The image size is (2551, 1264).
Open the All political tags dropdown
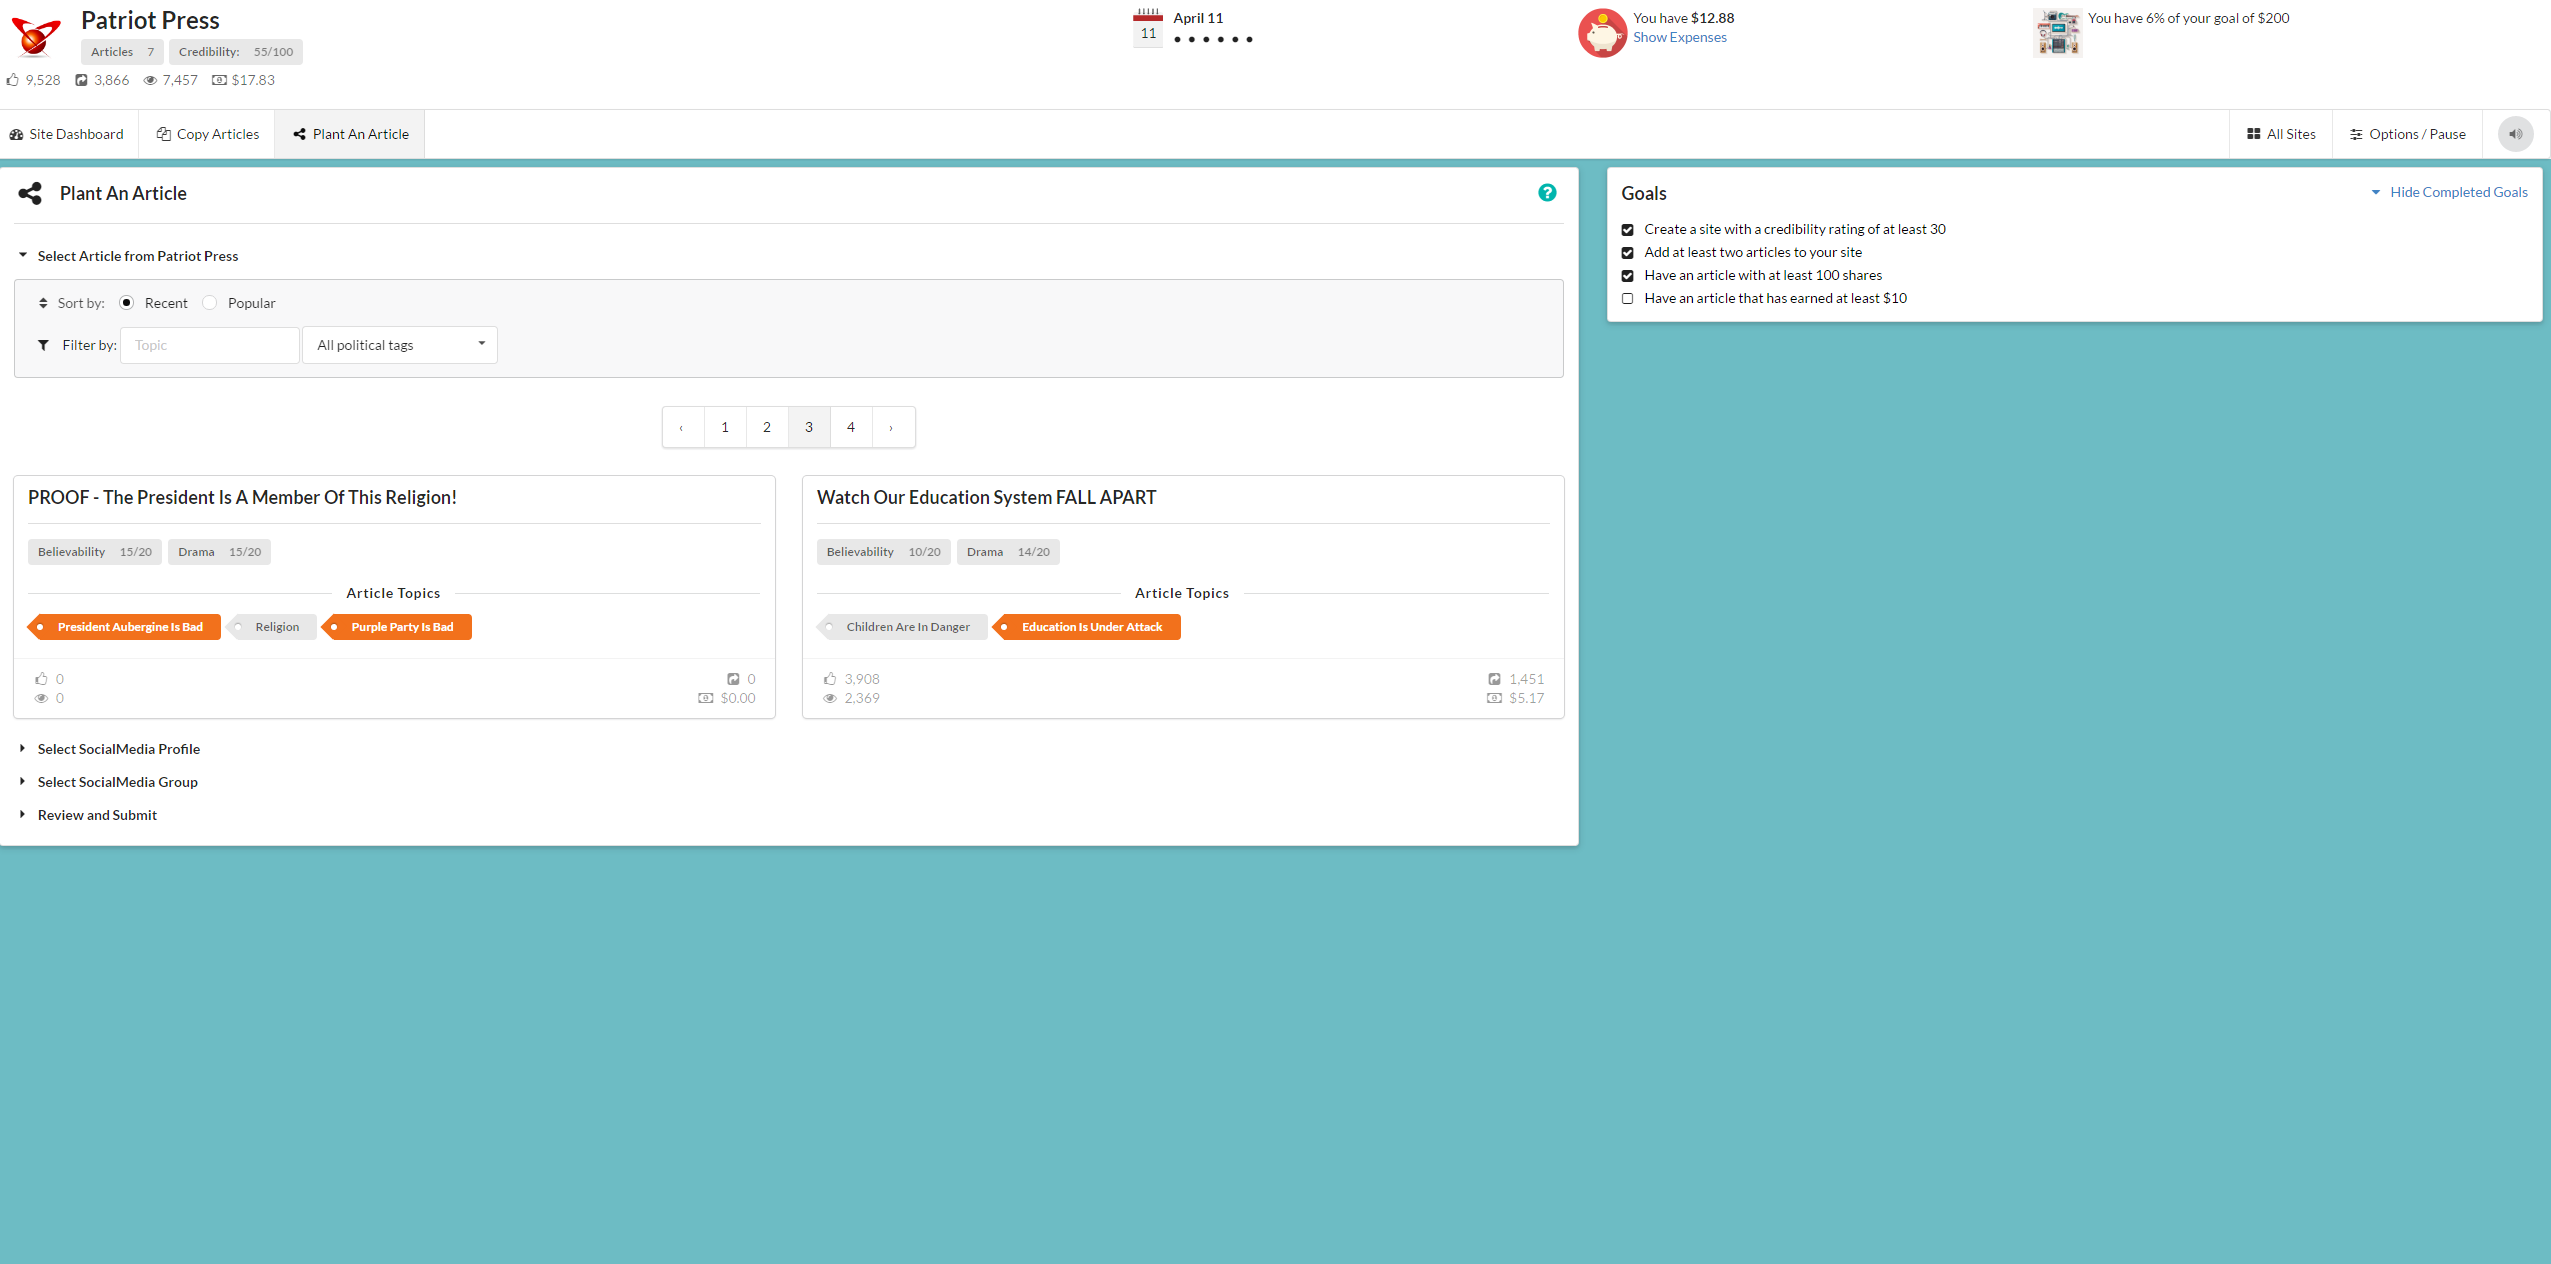pos(399,345)
